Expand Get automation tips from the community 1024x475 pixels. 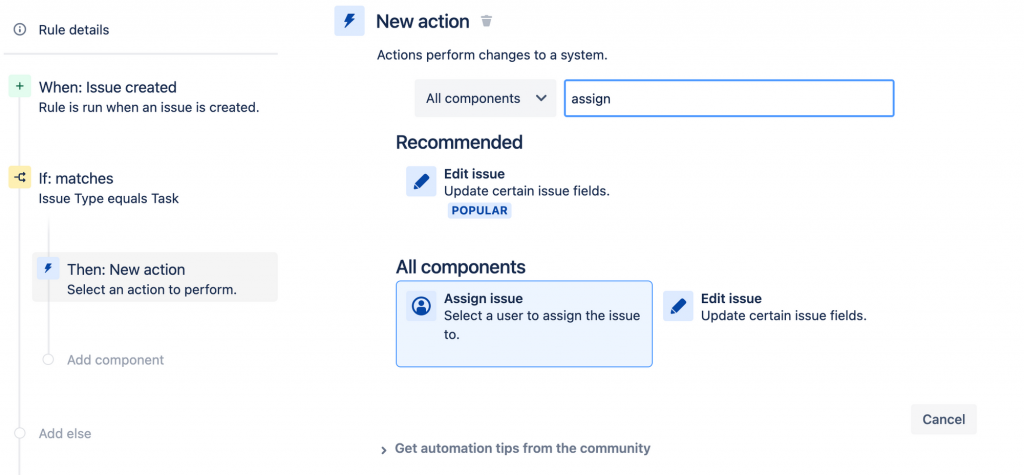[x=383, y=449]
